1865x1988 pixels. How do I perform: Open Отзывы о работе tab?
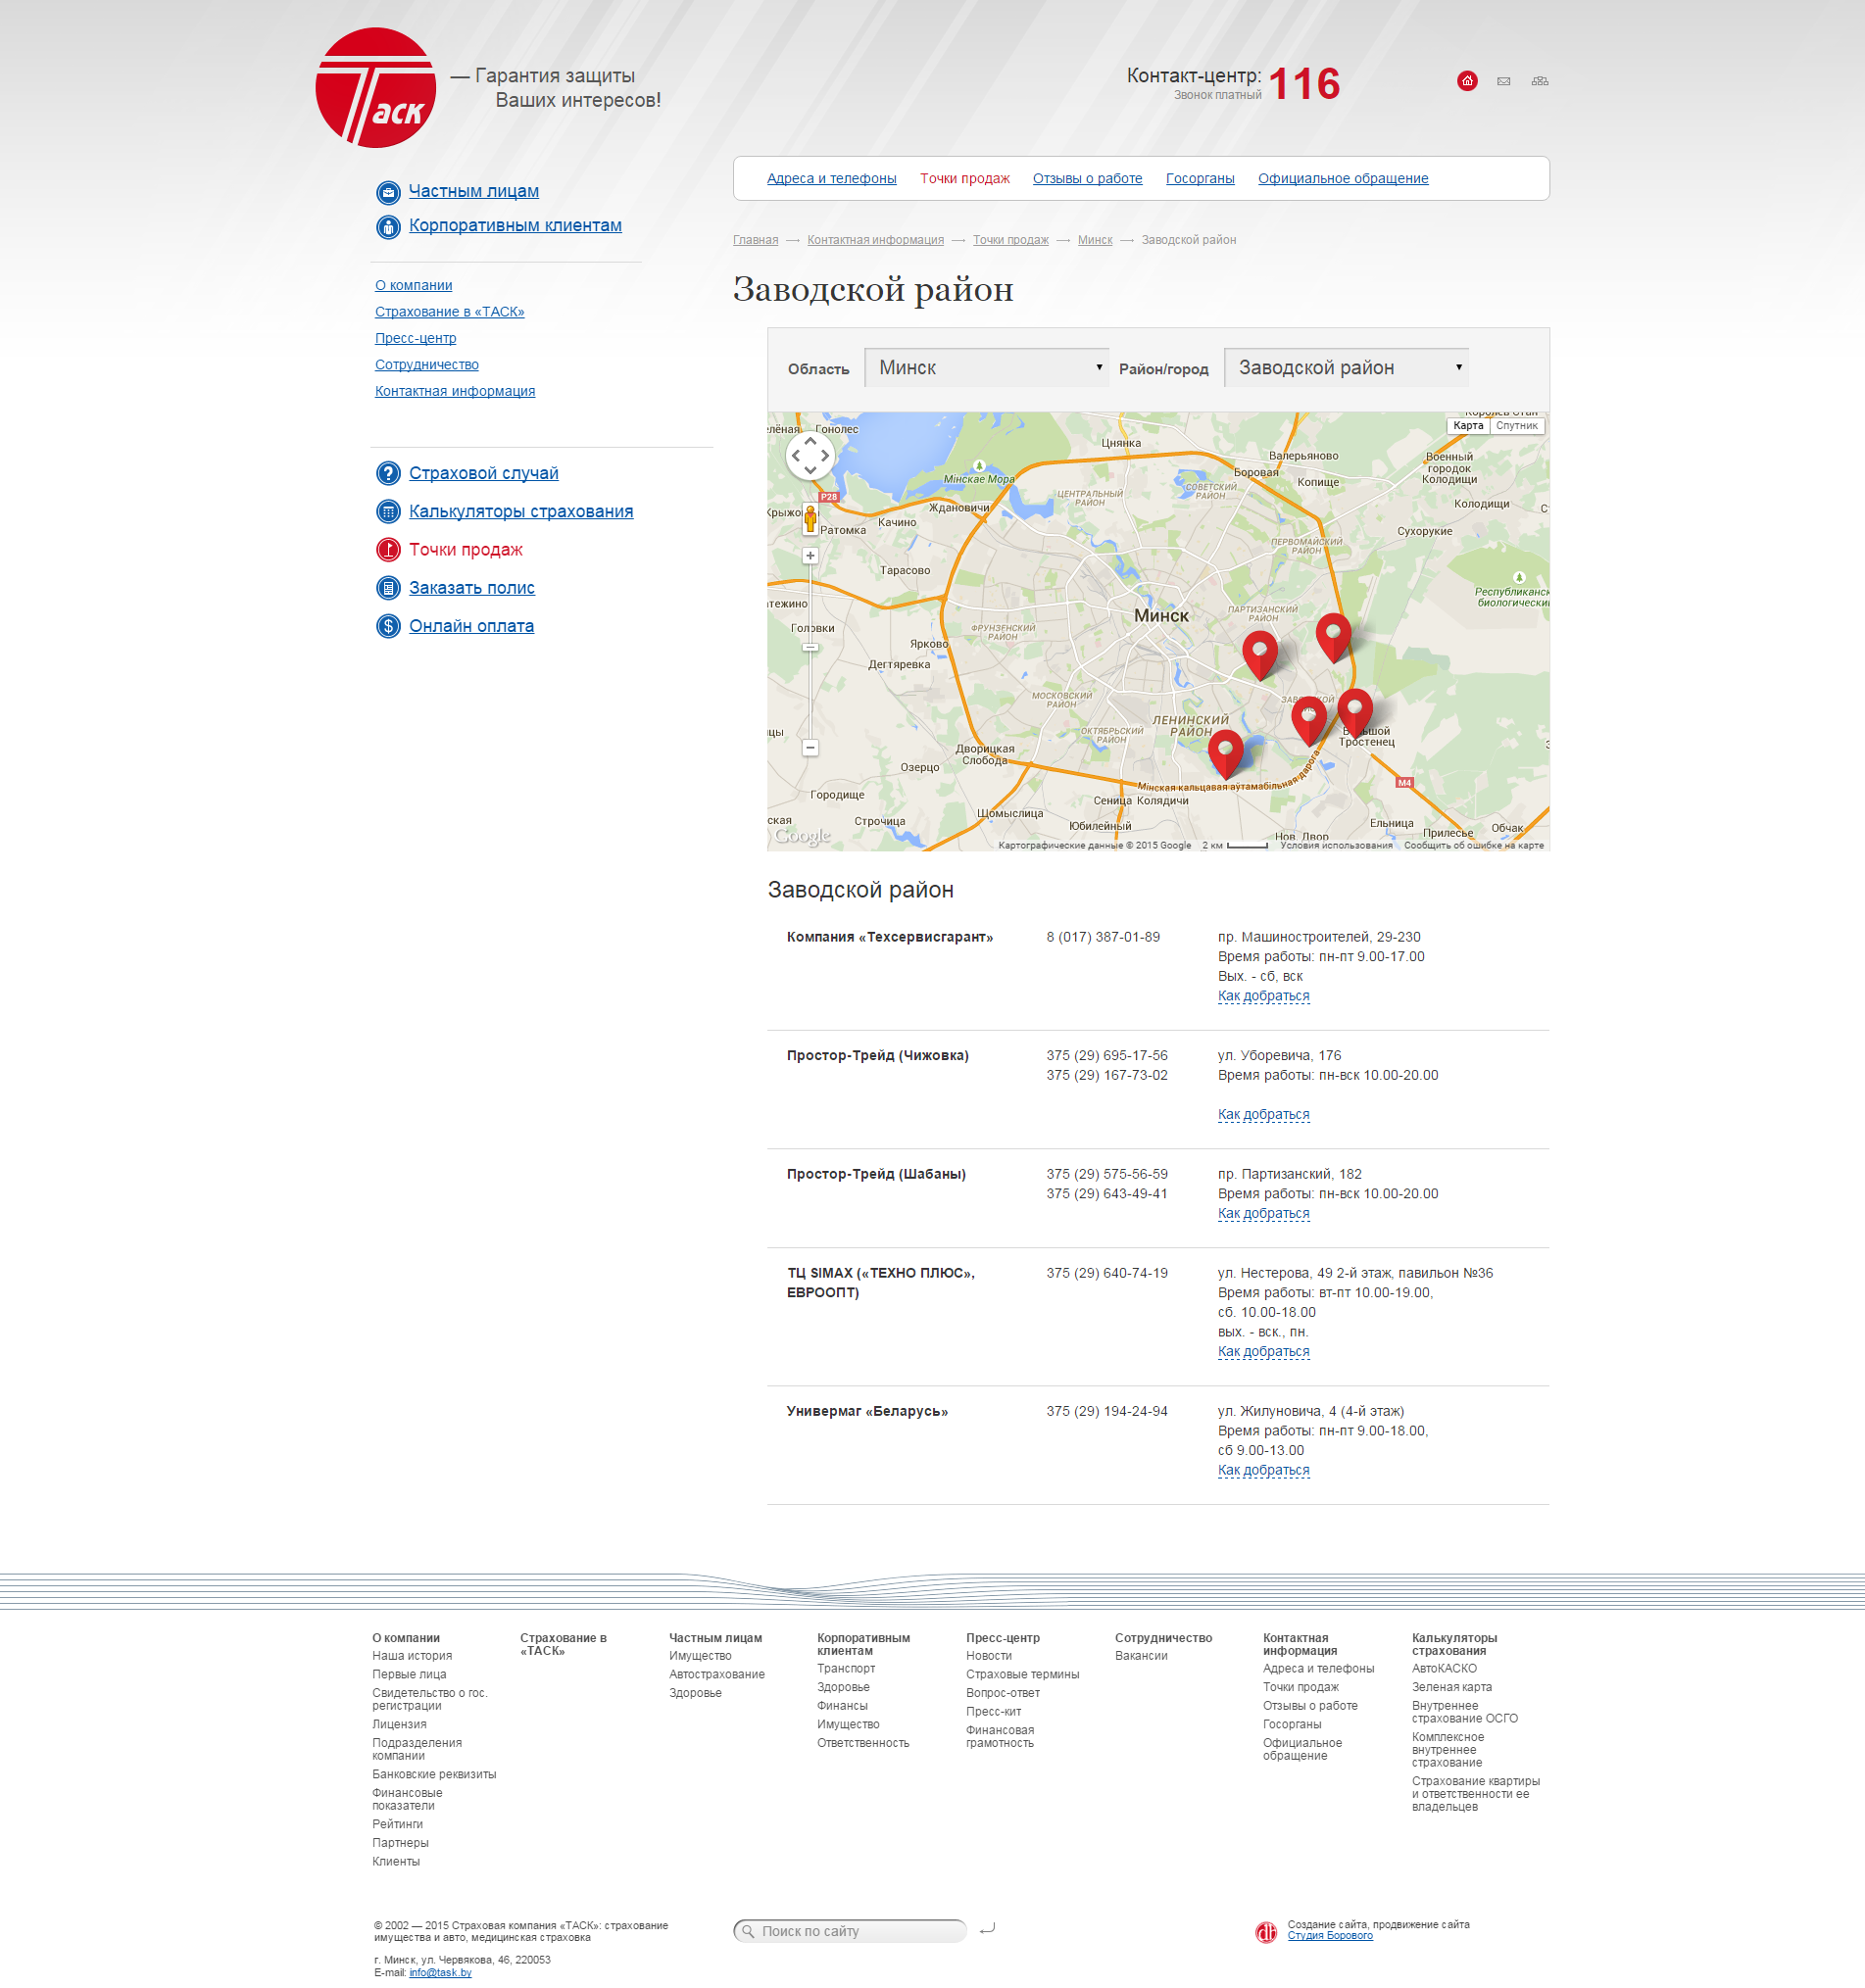pos(1087,179)
